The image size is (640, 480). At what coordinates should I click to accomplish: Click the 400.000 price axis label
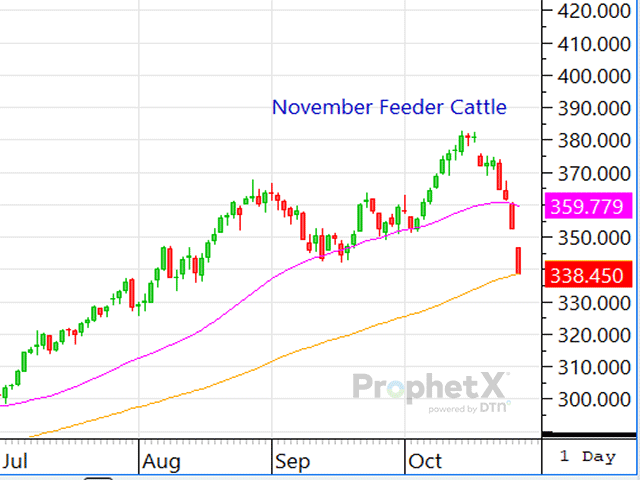pos(587,76)
